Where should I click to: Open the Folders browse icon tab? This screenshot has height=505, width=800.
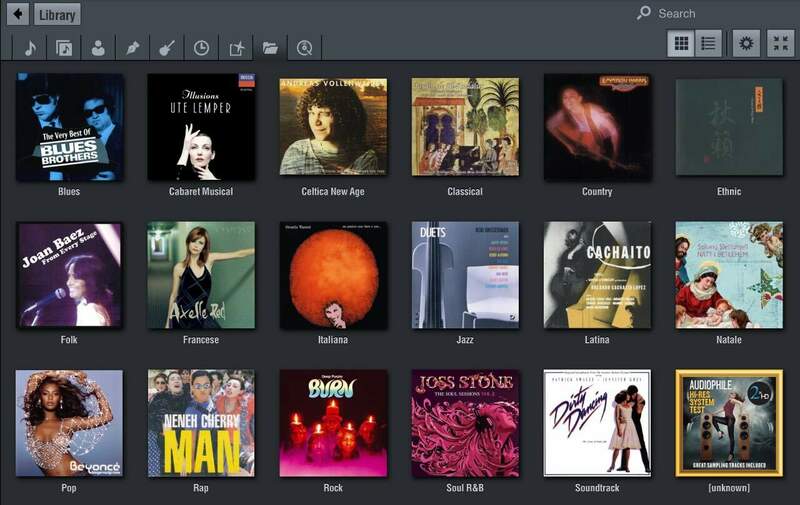270,47
